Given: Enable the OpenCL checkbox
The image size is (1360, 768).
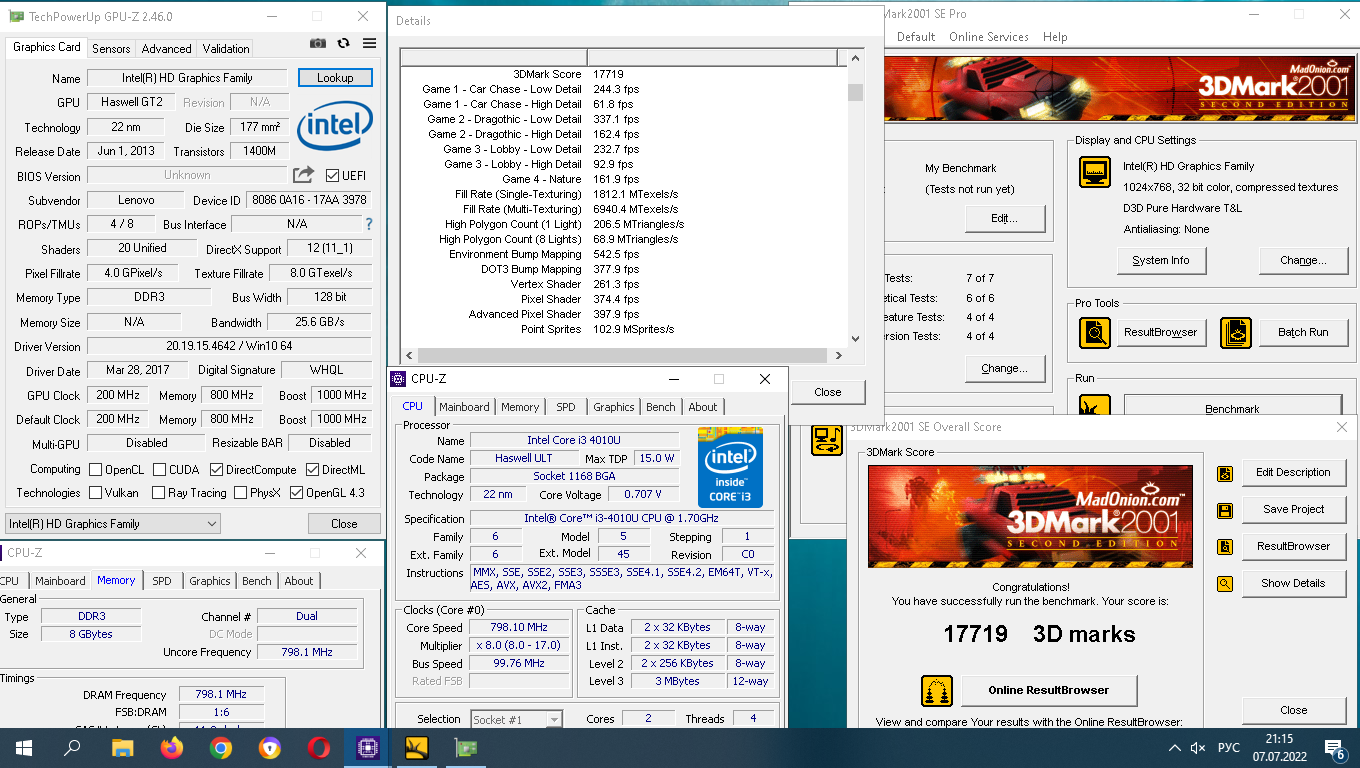Looking at the screenshot, I should tap(96, 470).
